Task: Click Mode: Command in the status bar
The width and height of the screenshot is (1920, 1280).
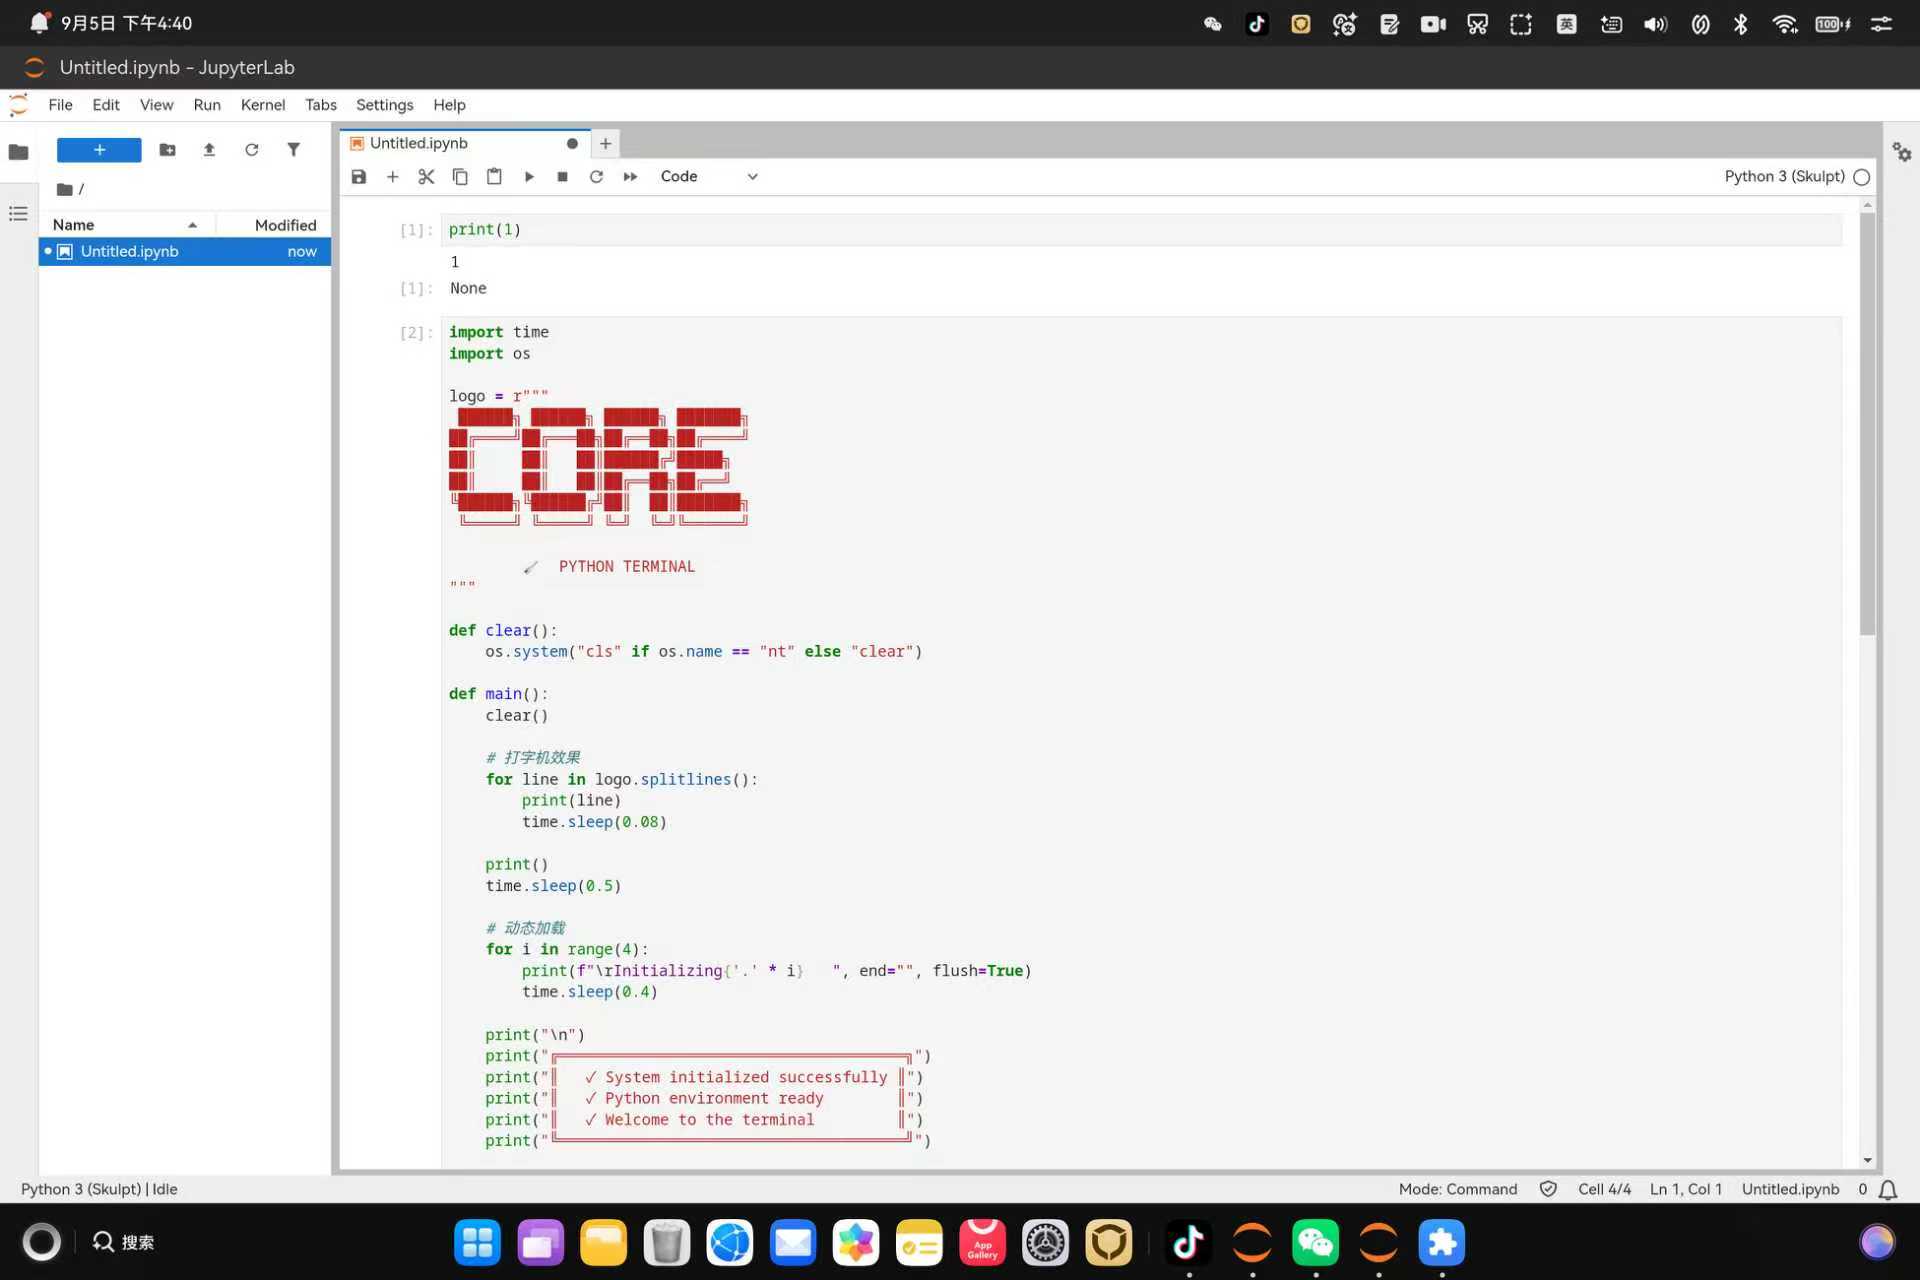Action: (1457, 1189)
